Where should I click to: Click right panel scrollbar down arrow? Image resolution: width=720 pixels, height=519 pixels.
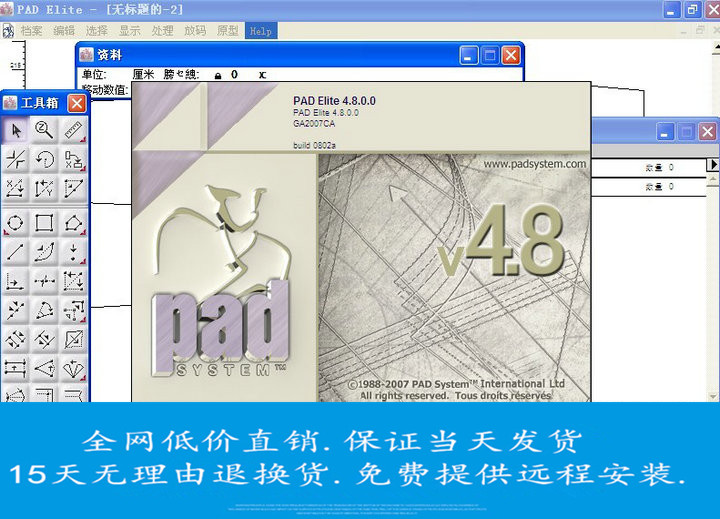click(x=713, y=395)
